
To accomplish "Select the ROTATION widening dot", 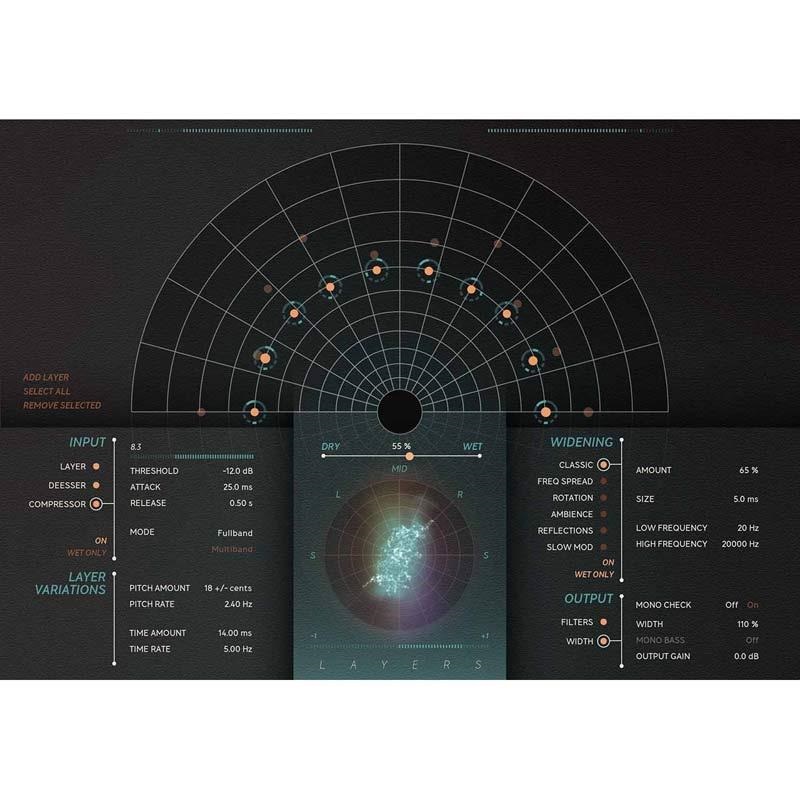I will (x=603, y=498).
